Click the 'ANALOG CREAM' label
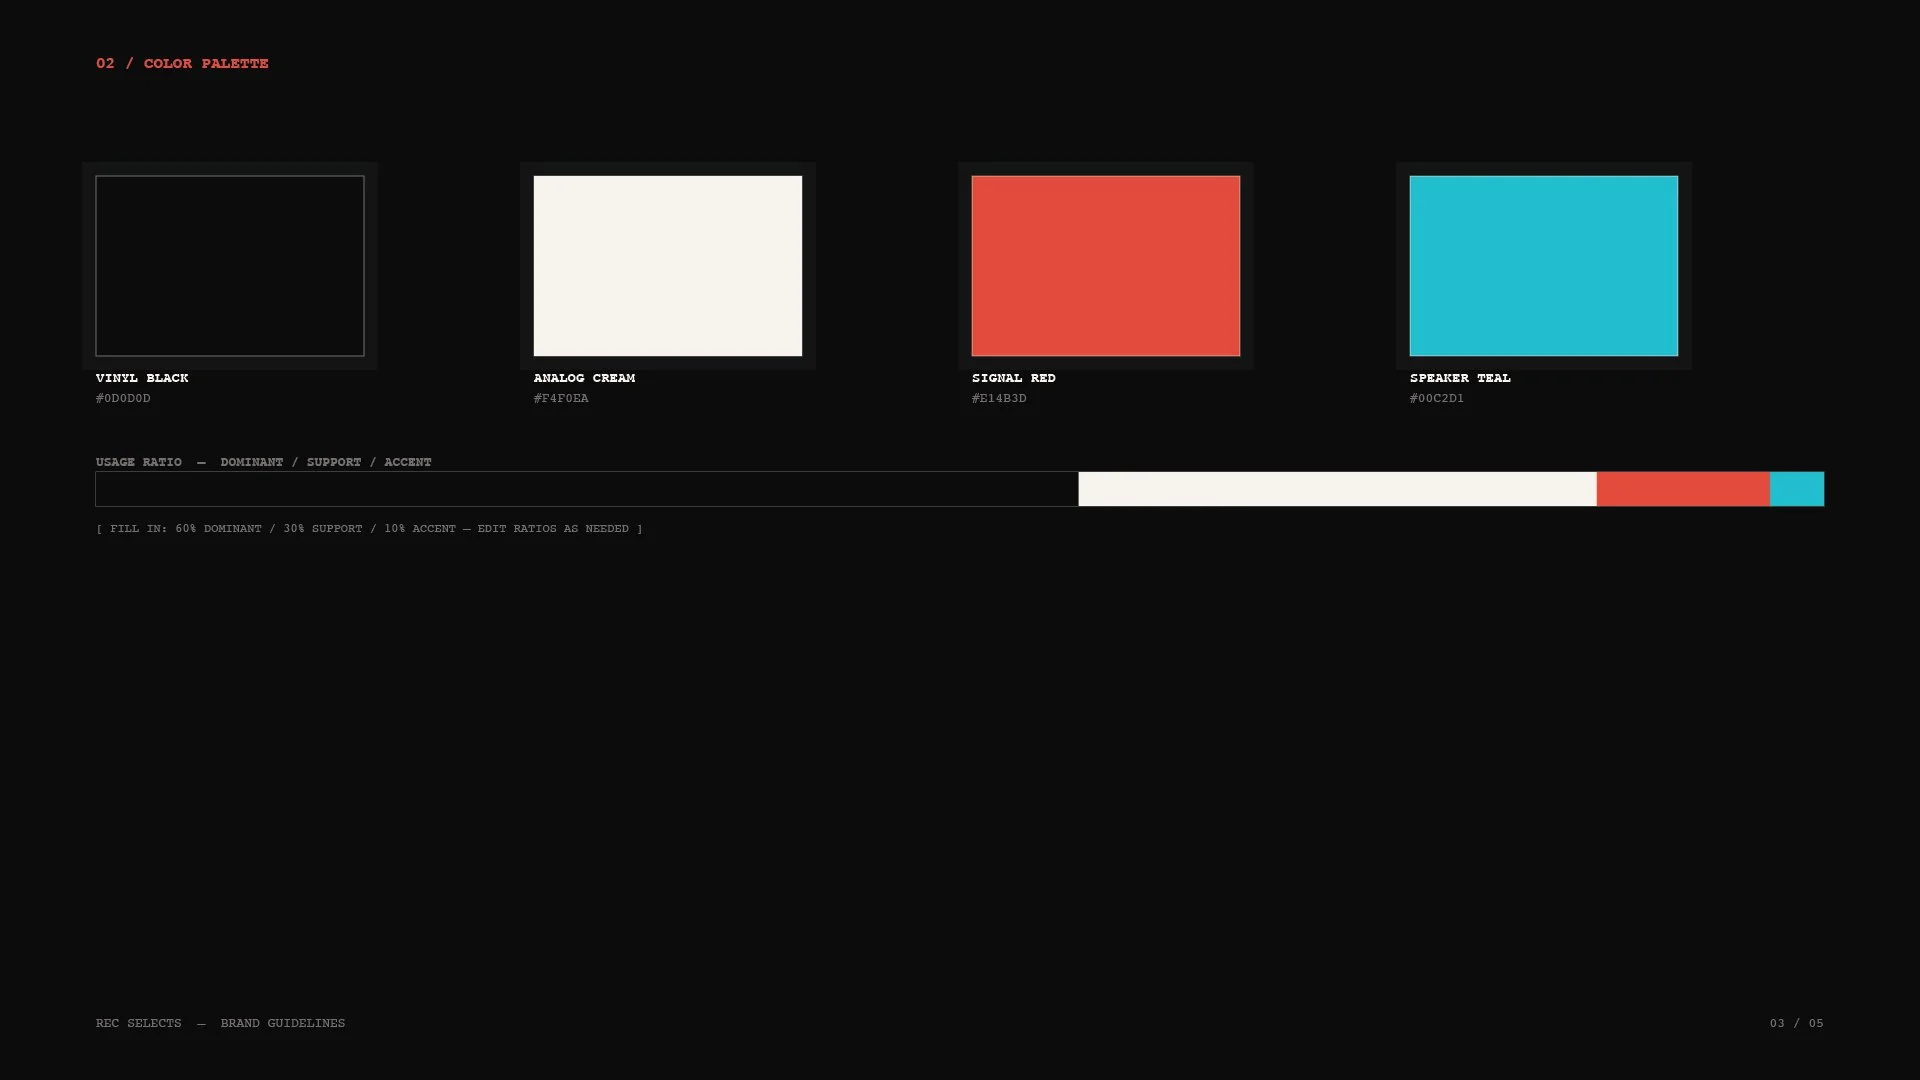The image size is (1920, 1080). 584,378
